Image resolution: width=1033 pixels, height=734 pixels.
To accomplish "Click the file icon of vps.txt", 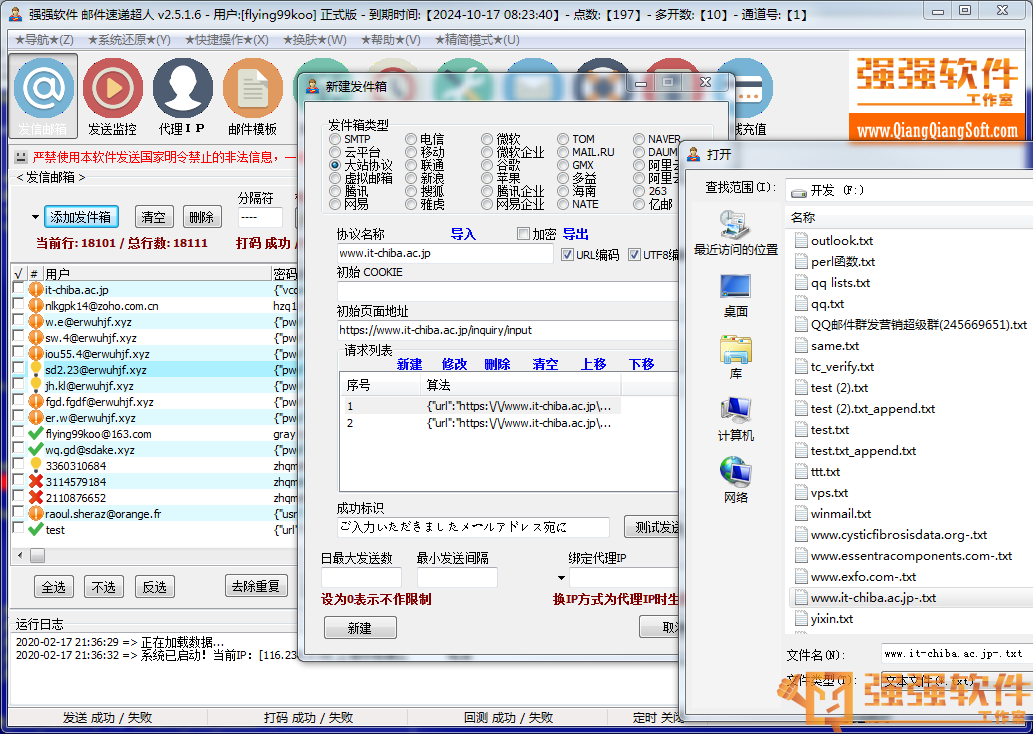I will pyautogui.click(x=800, y=493).
